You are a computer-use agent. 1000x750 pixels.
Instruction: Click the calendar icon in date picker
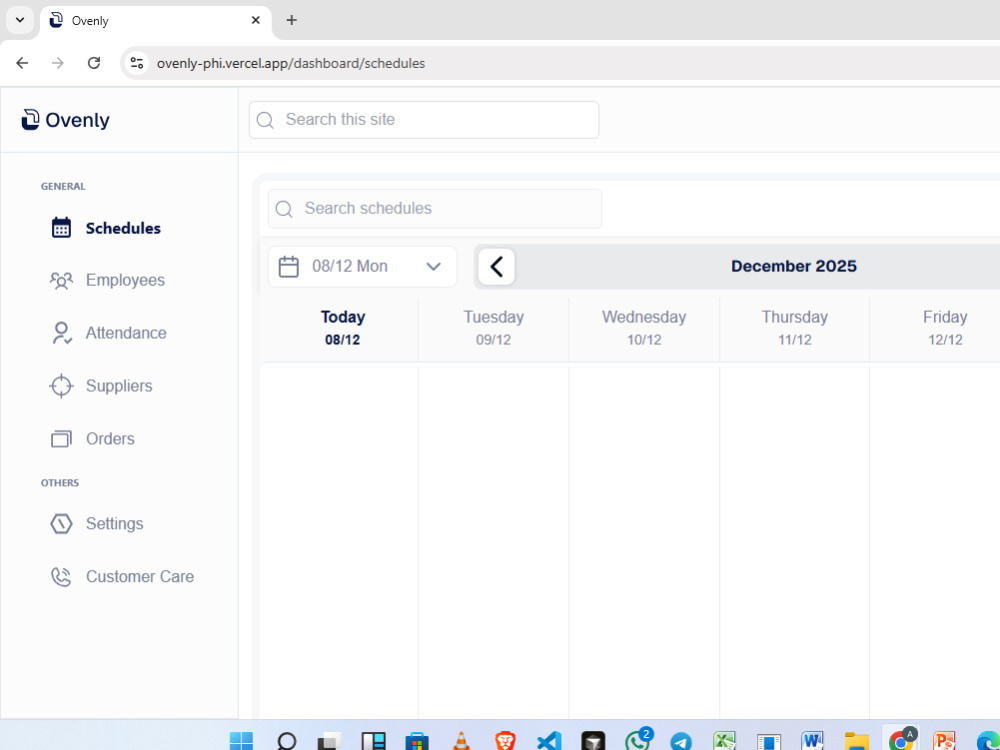[288, 267]
